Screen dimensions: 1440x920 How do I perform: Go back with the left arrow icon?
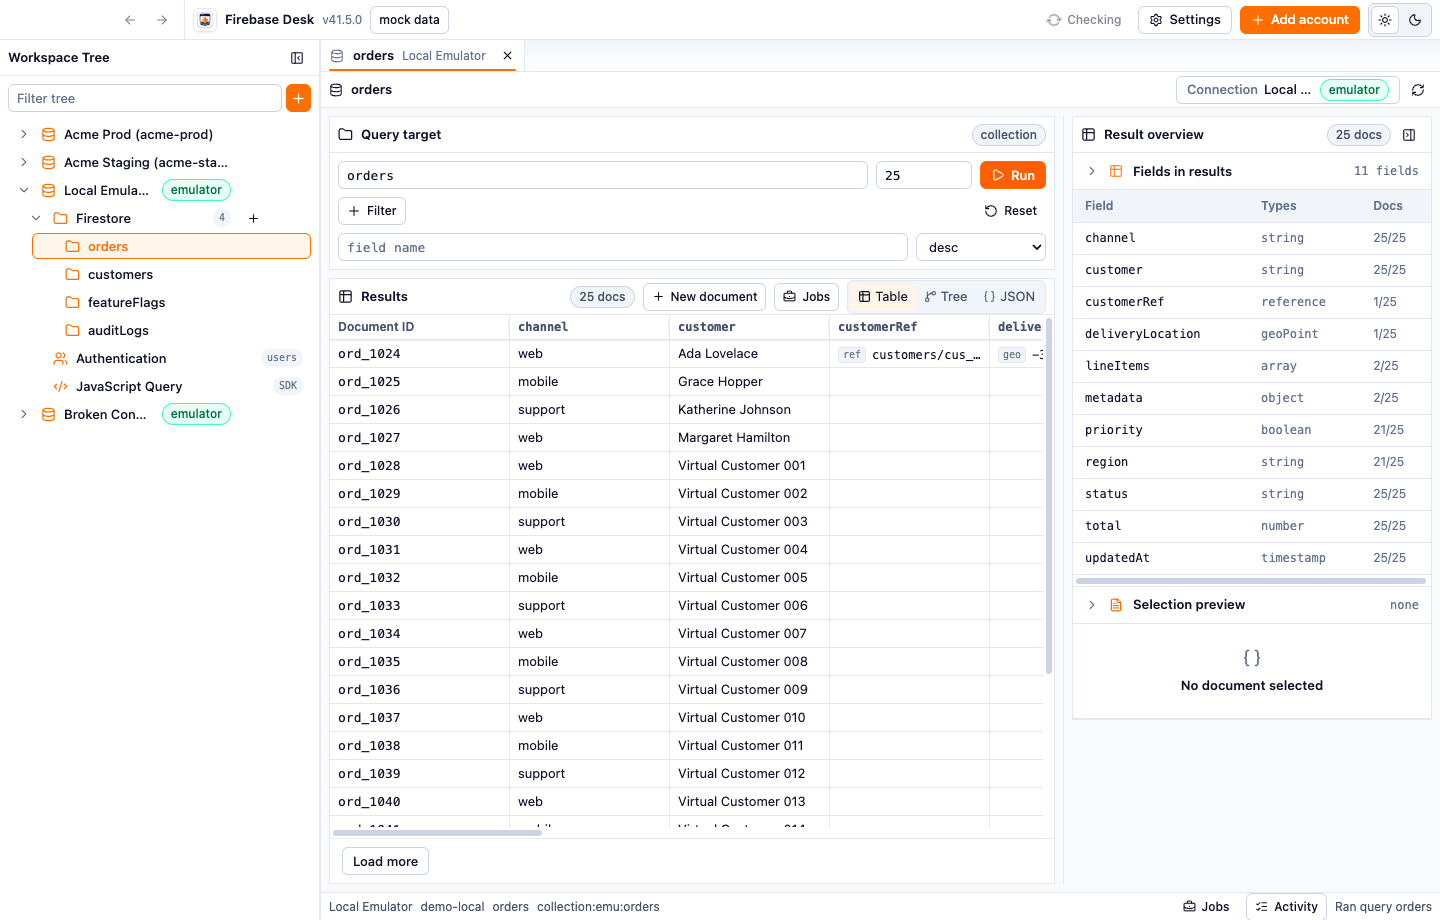click(x=130, y=20)
